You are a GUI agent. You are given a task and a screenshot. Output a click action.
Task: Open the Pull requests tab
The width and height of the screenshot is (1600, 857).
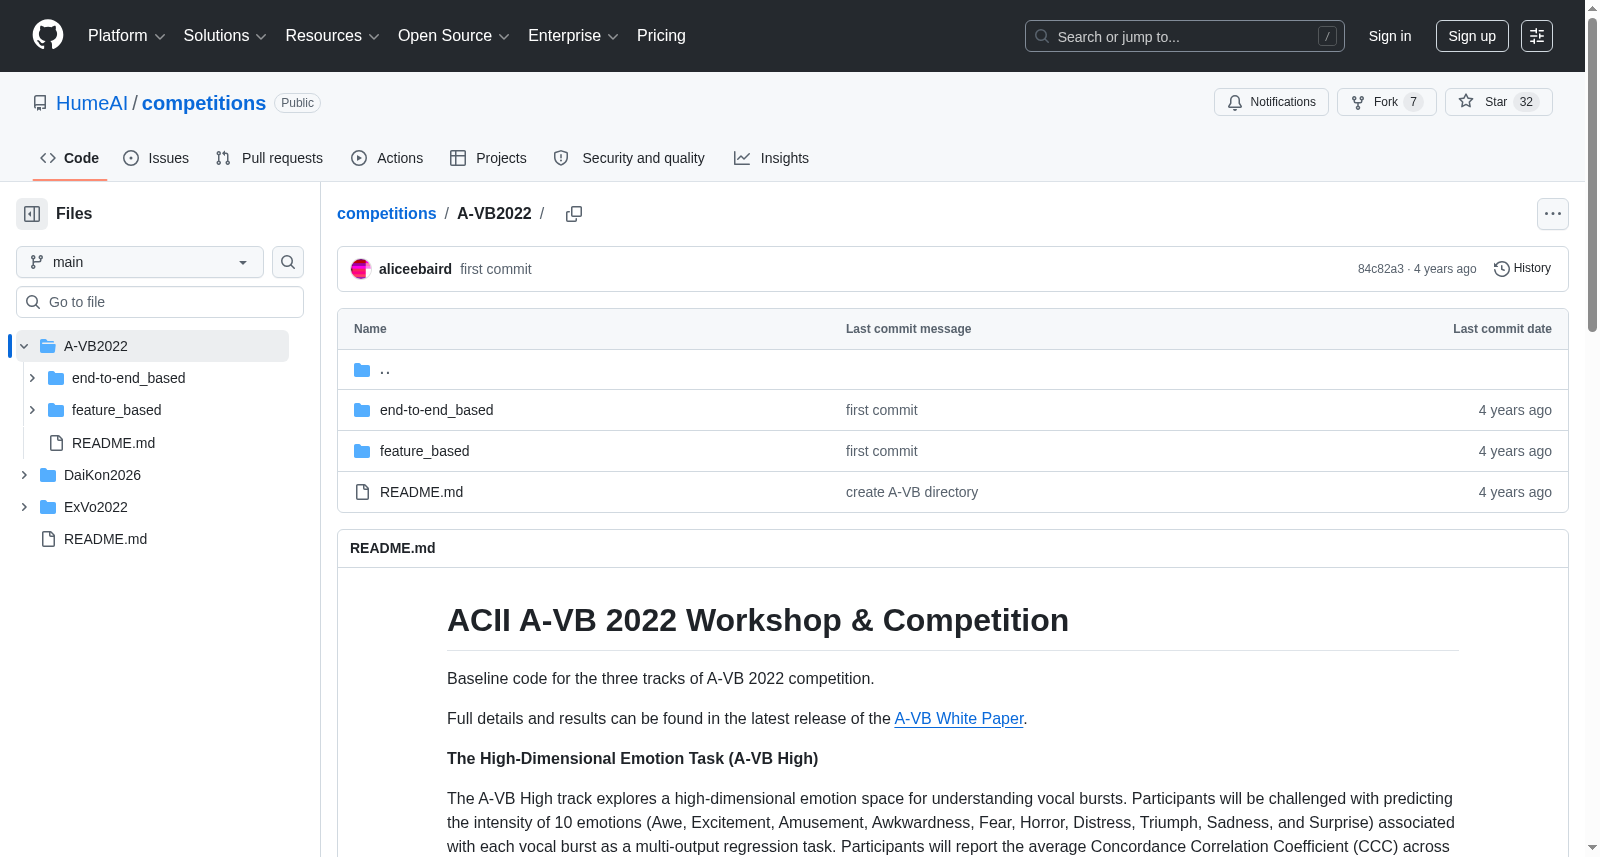(269, 158)
